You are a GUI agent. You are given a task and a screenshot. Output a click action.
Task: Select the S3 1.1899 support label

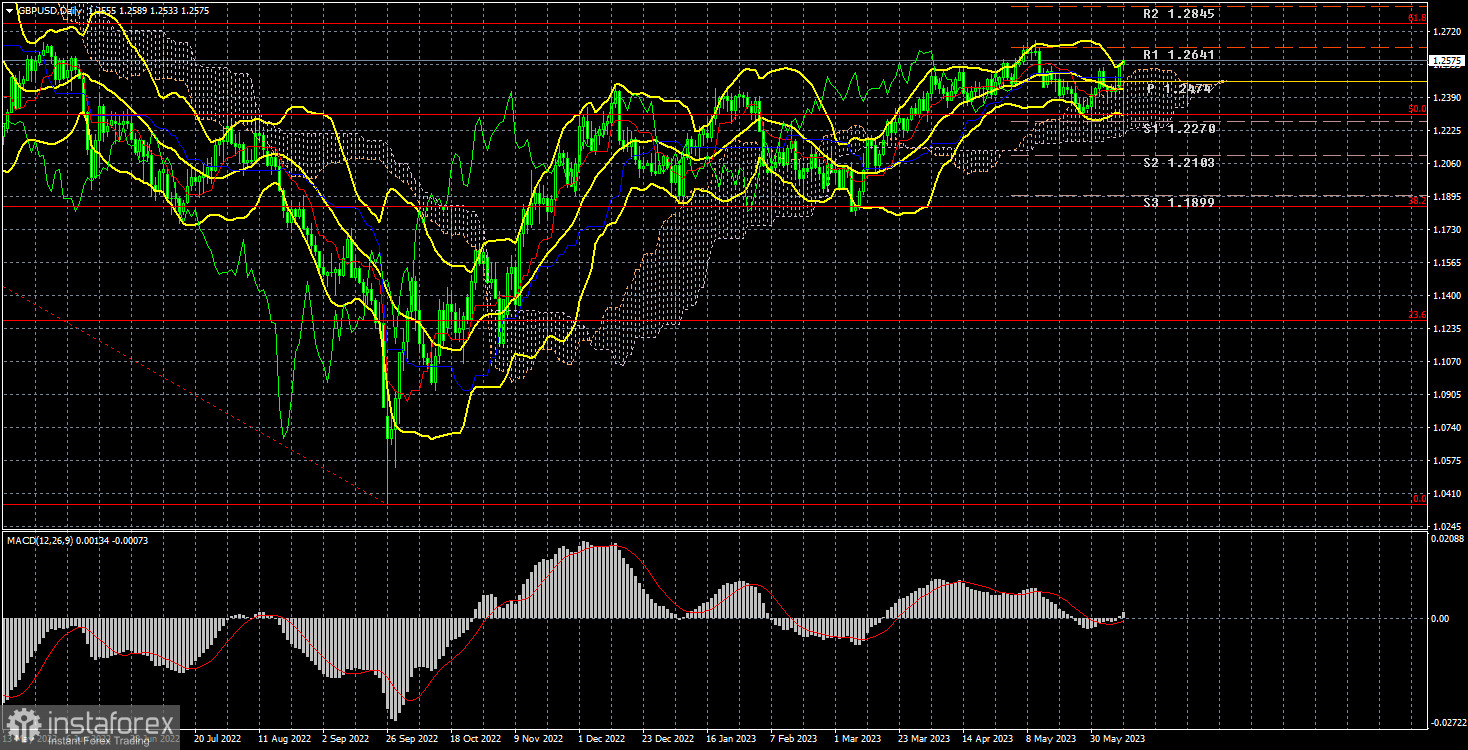1180,202
